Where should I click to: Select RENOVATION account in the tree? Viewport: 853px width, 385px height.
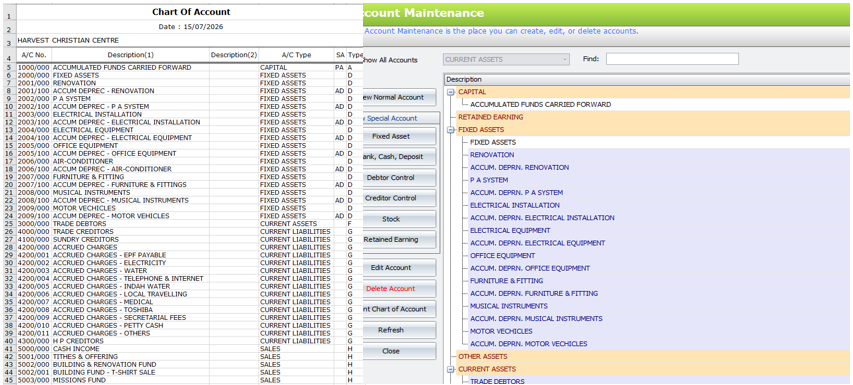492,155
